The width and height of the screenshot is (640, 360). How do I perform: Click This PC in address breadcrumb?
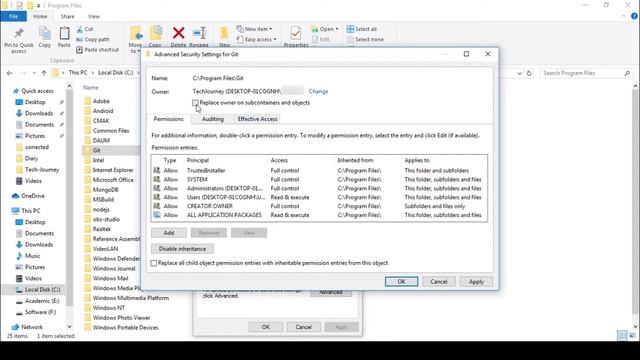pos(78,73)
